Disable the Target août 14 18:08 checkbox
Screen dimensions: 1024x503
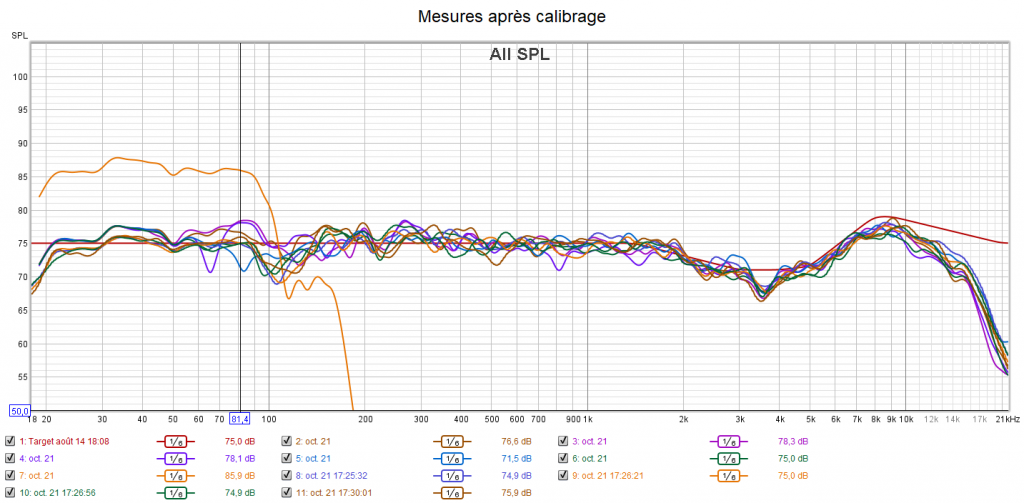tap(10, 441)
